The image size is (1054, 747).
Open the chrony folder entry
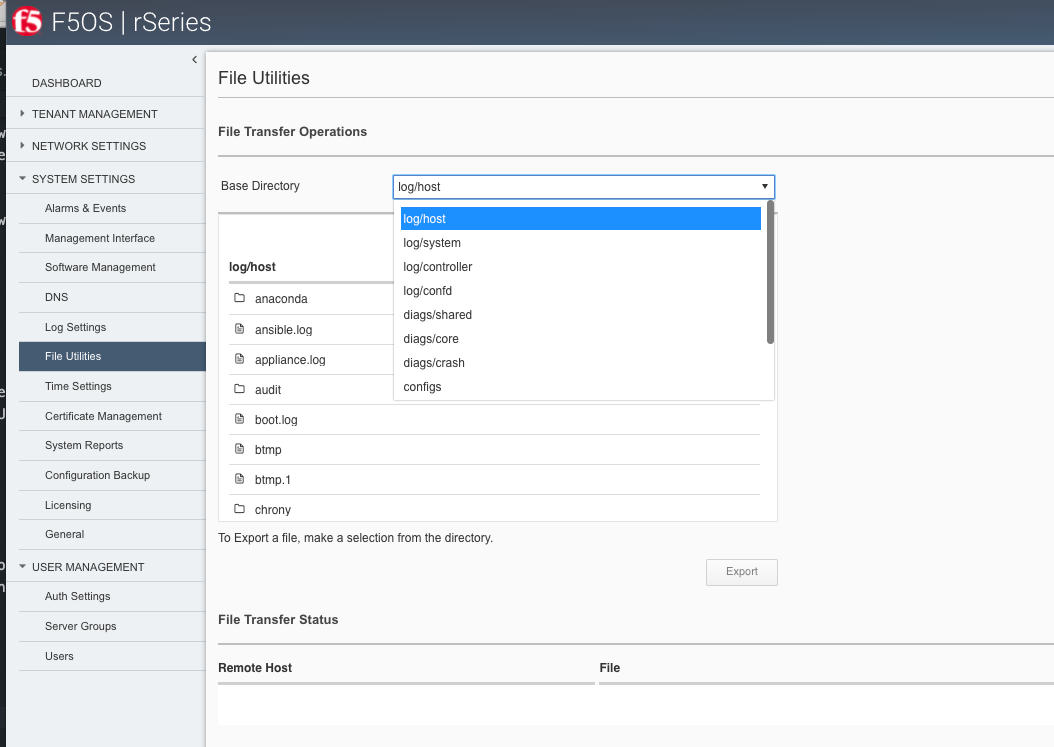pos(272,510)
